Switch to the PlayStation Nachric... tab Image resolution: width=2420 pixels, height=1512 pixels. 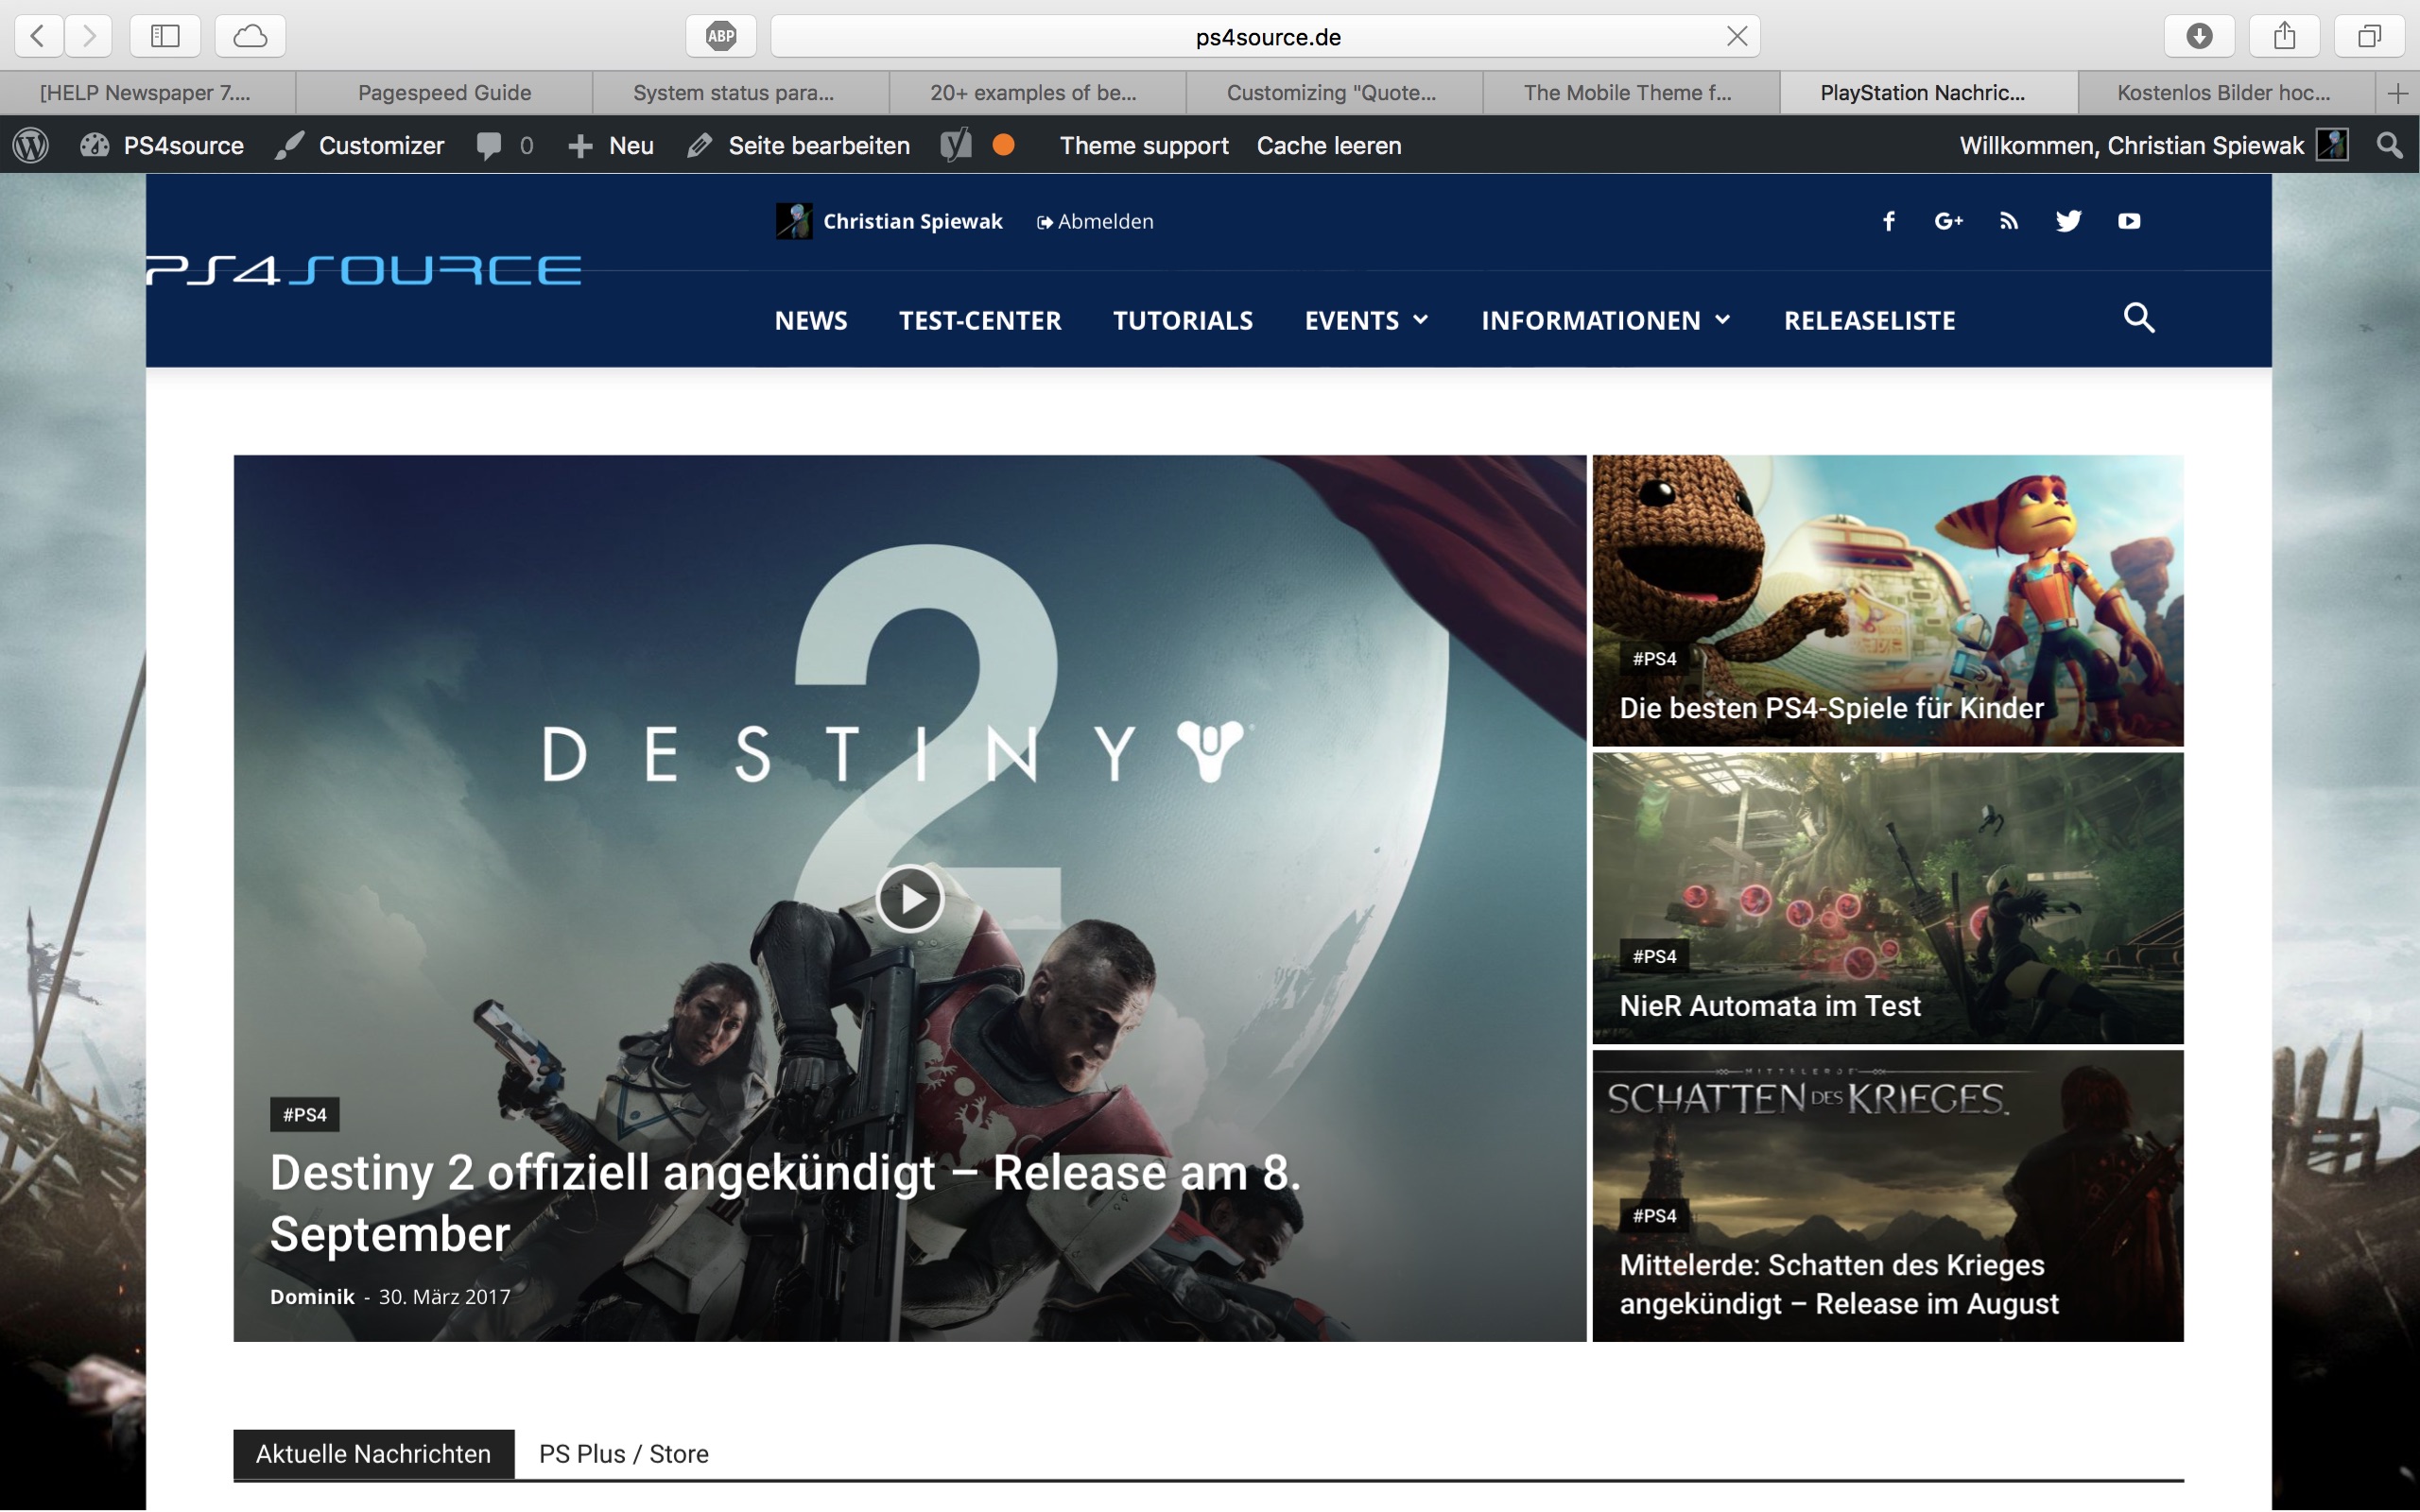(1928, 93)
